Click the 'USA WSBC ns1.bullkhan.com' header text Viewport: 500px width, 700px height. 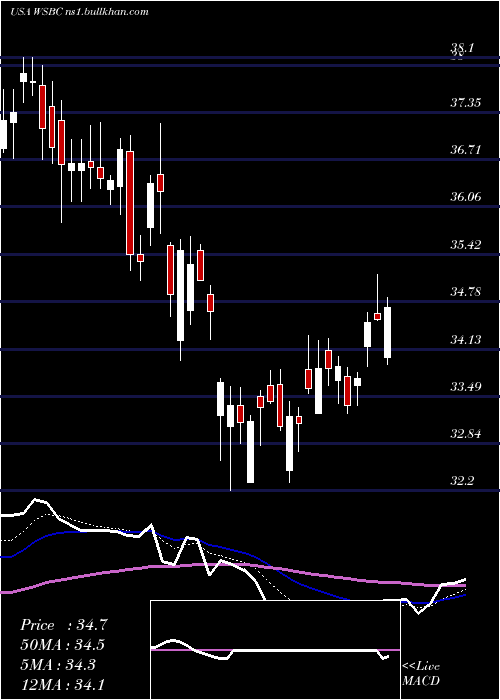tap(79, 12)
